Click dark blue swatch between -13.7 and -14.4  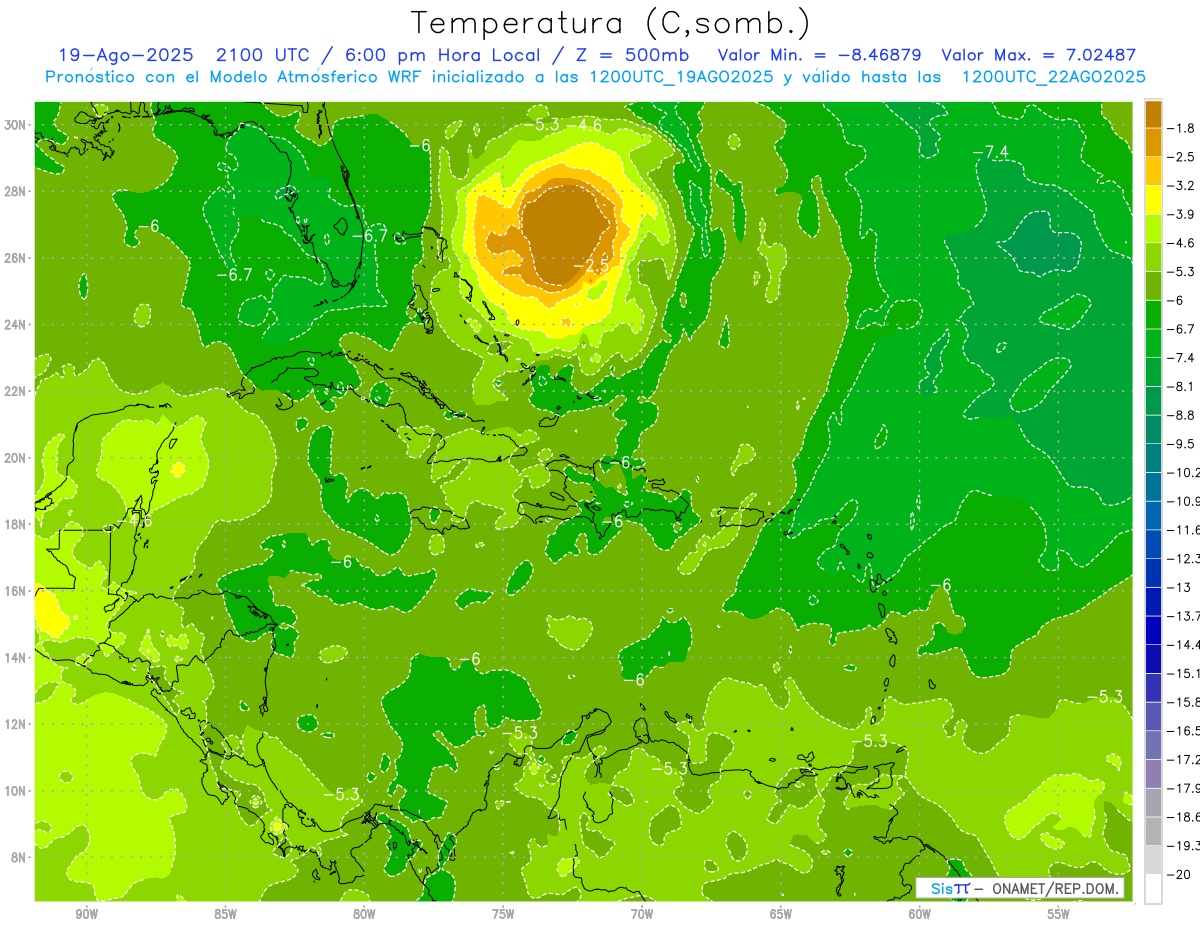pos(1153,629)
